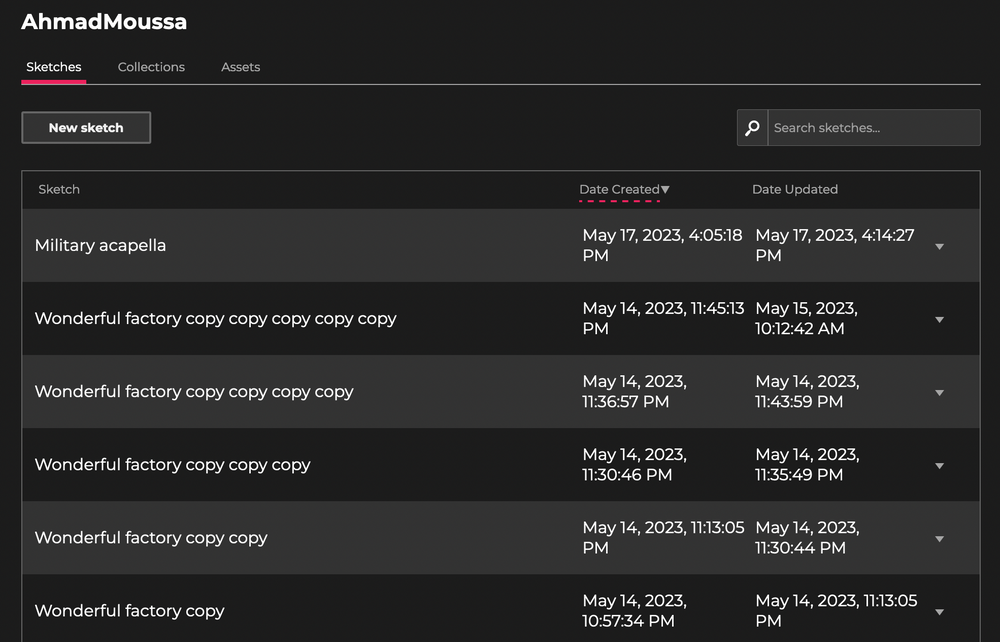Screen dimensions: 1000x642
Task: Open the Military acapella sketch
Action: point(100,245)
